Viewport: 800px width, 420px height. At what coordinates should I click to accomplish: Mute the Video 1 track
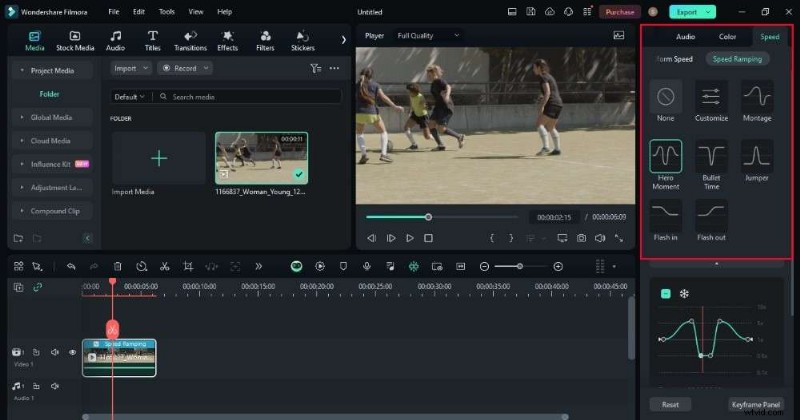(55, 352)
